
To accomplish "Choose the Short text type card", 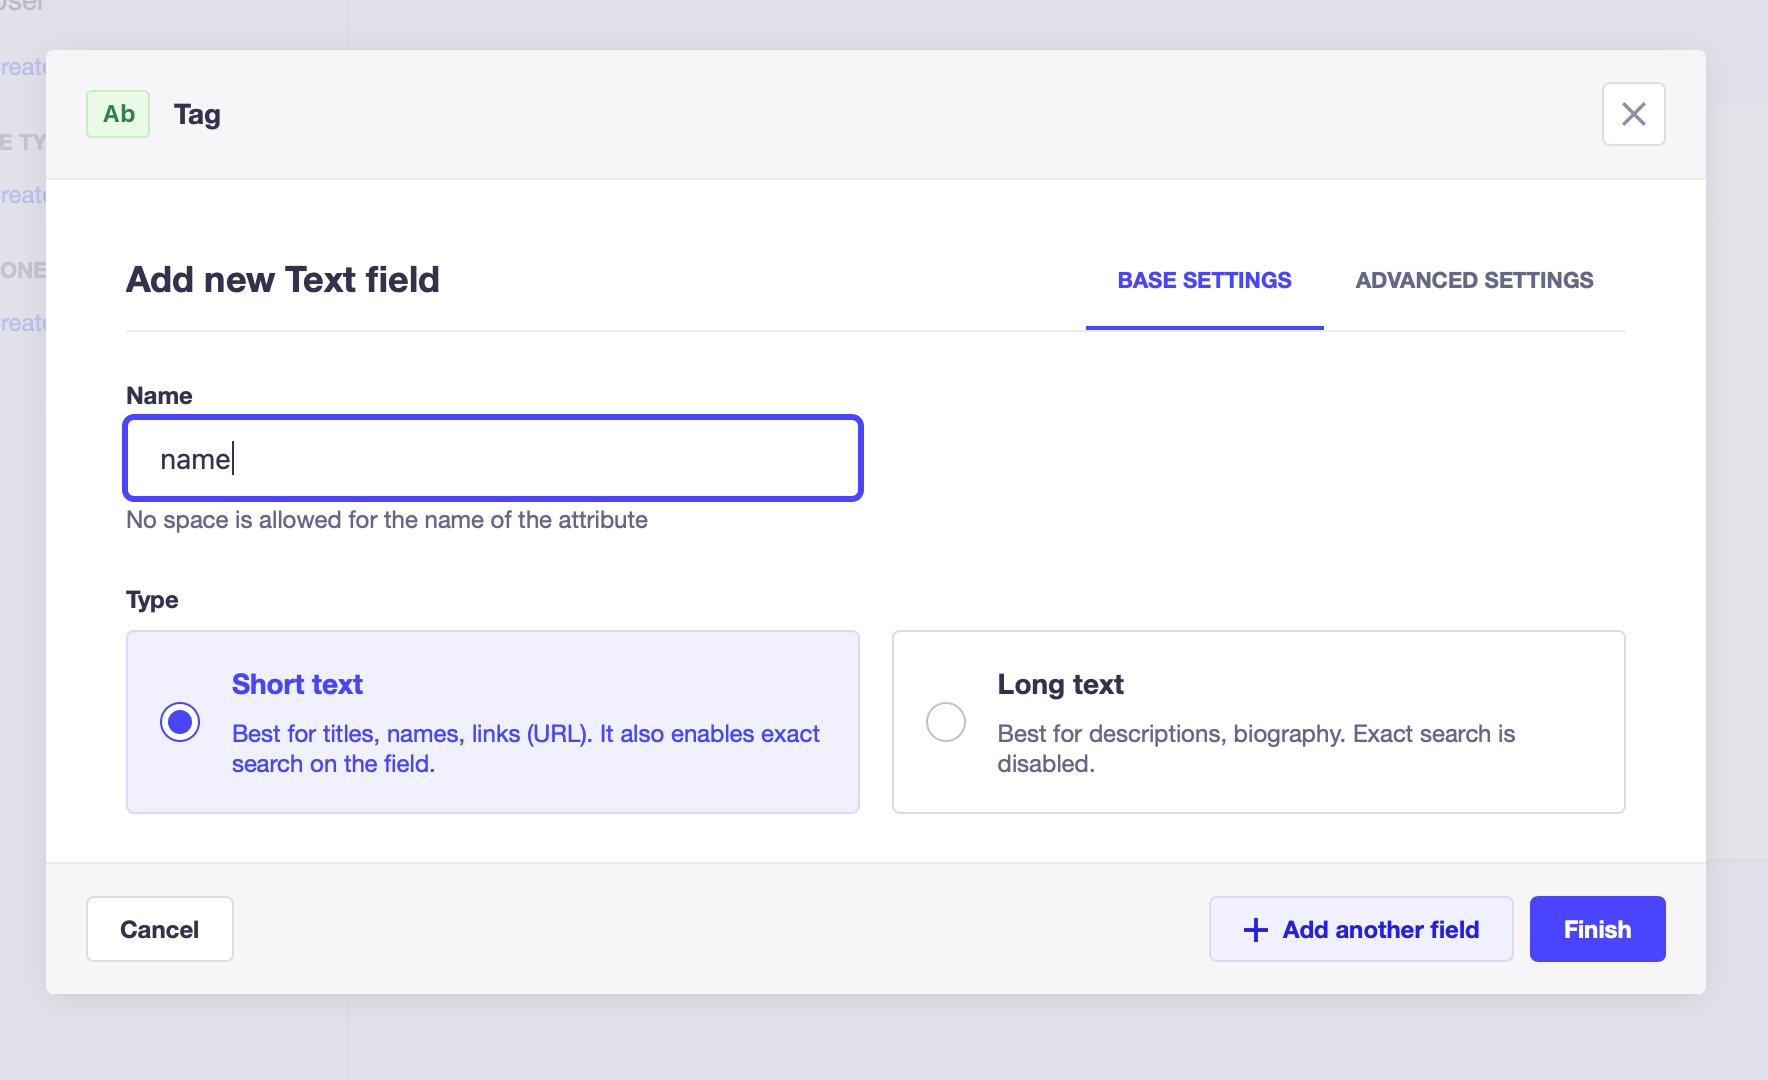I will (x=493, y=722).
